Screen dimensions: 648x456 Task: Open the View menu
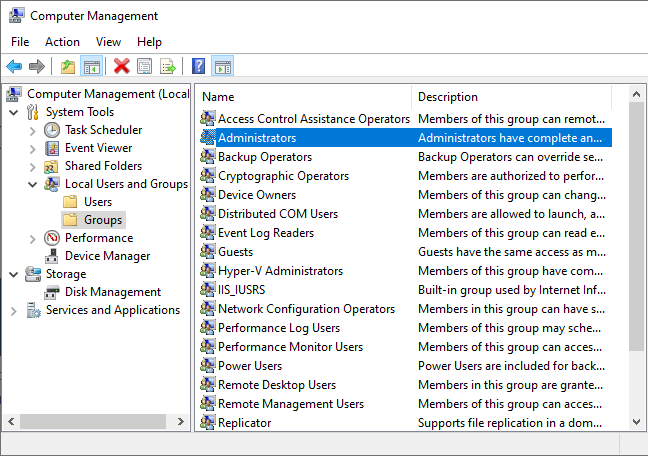click(108, 42)
